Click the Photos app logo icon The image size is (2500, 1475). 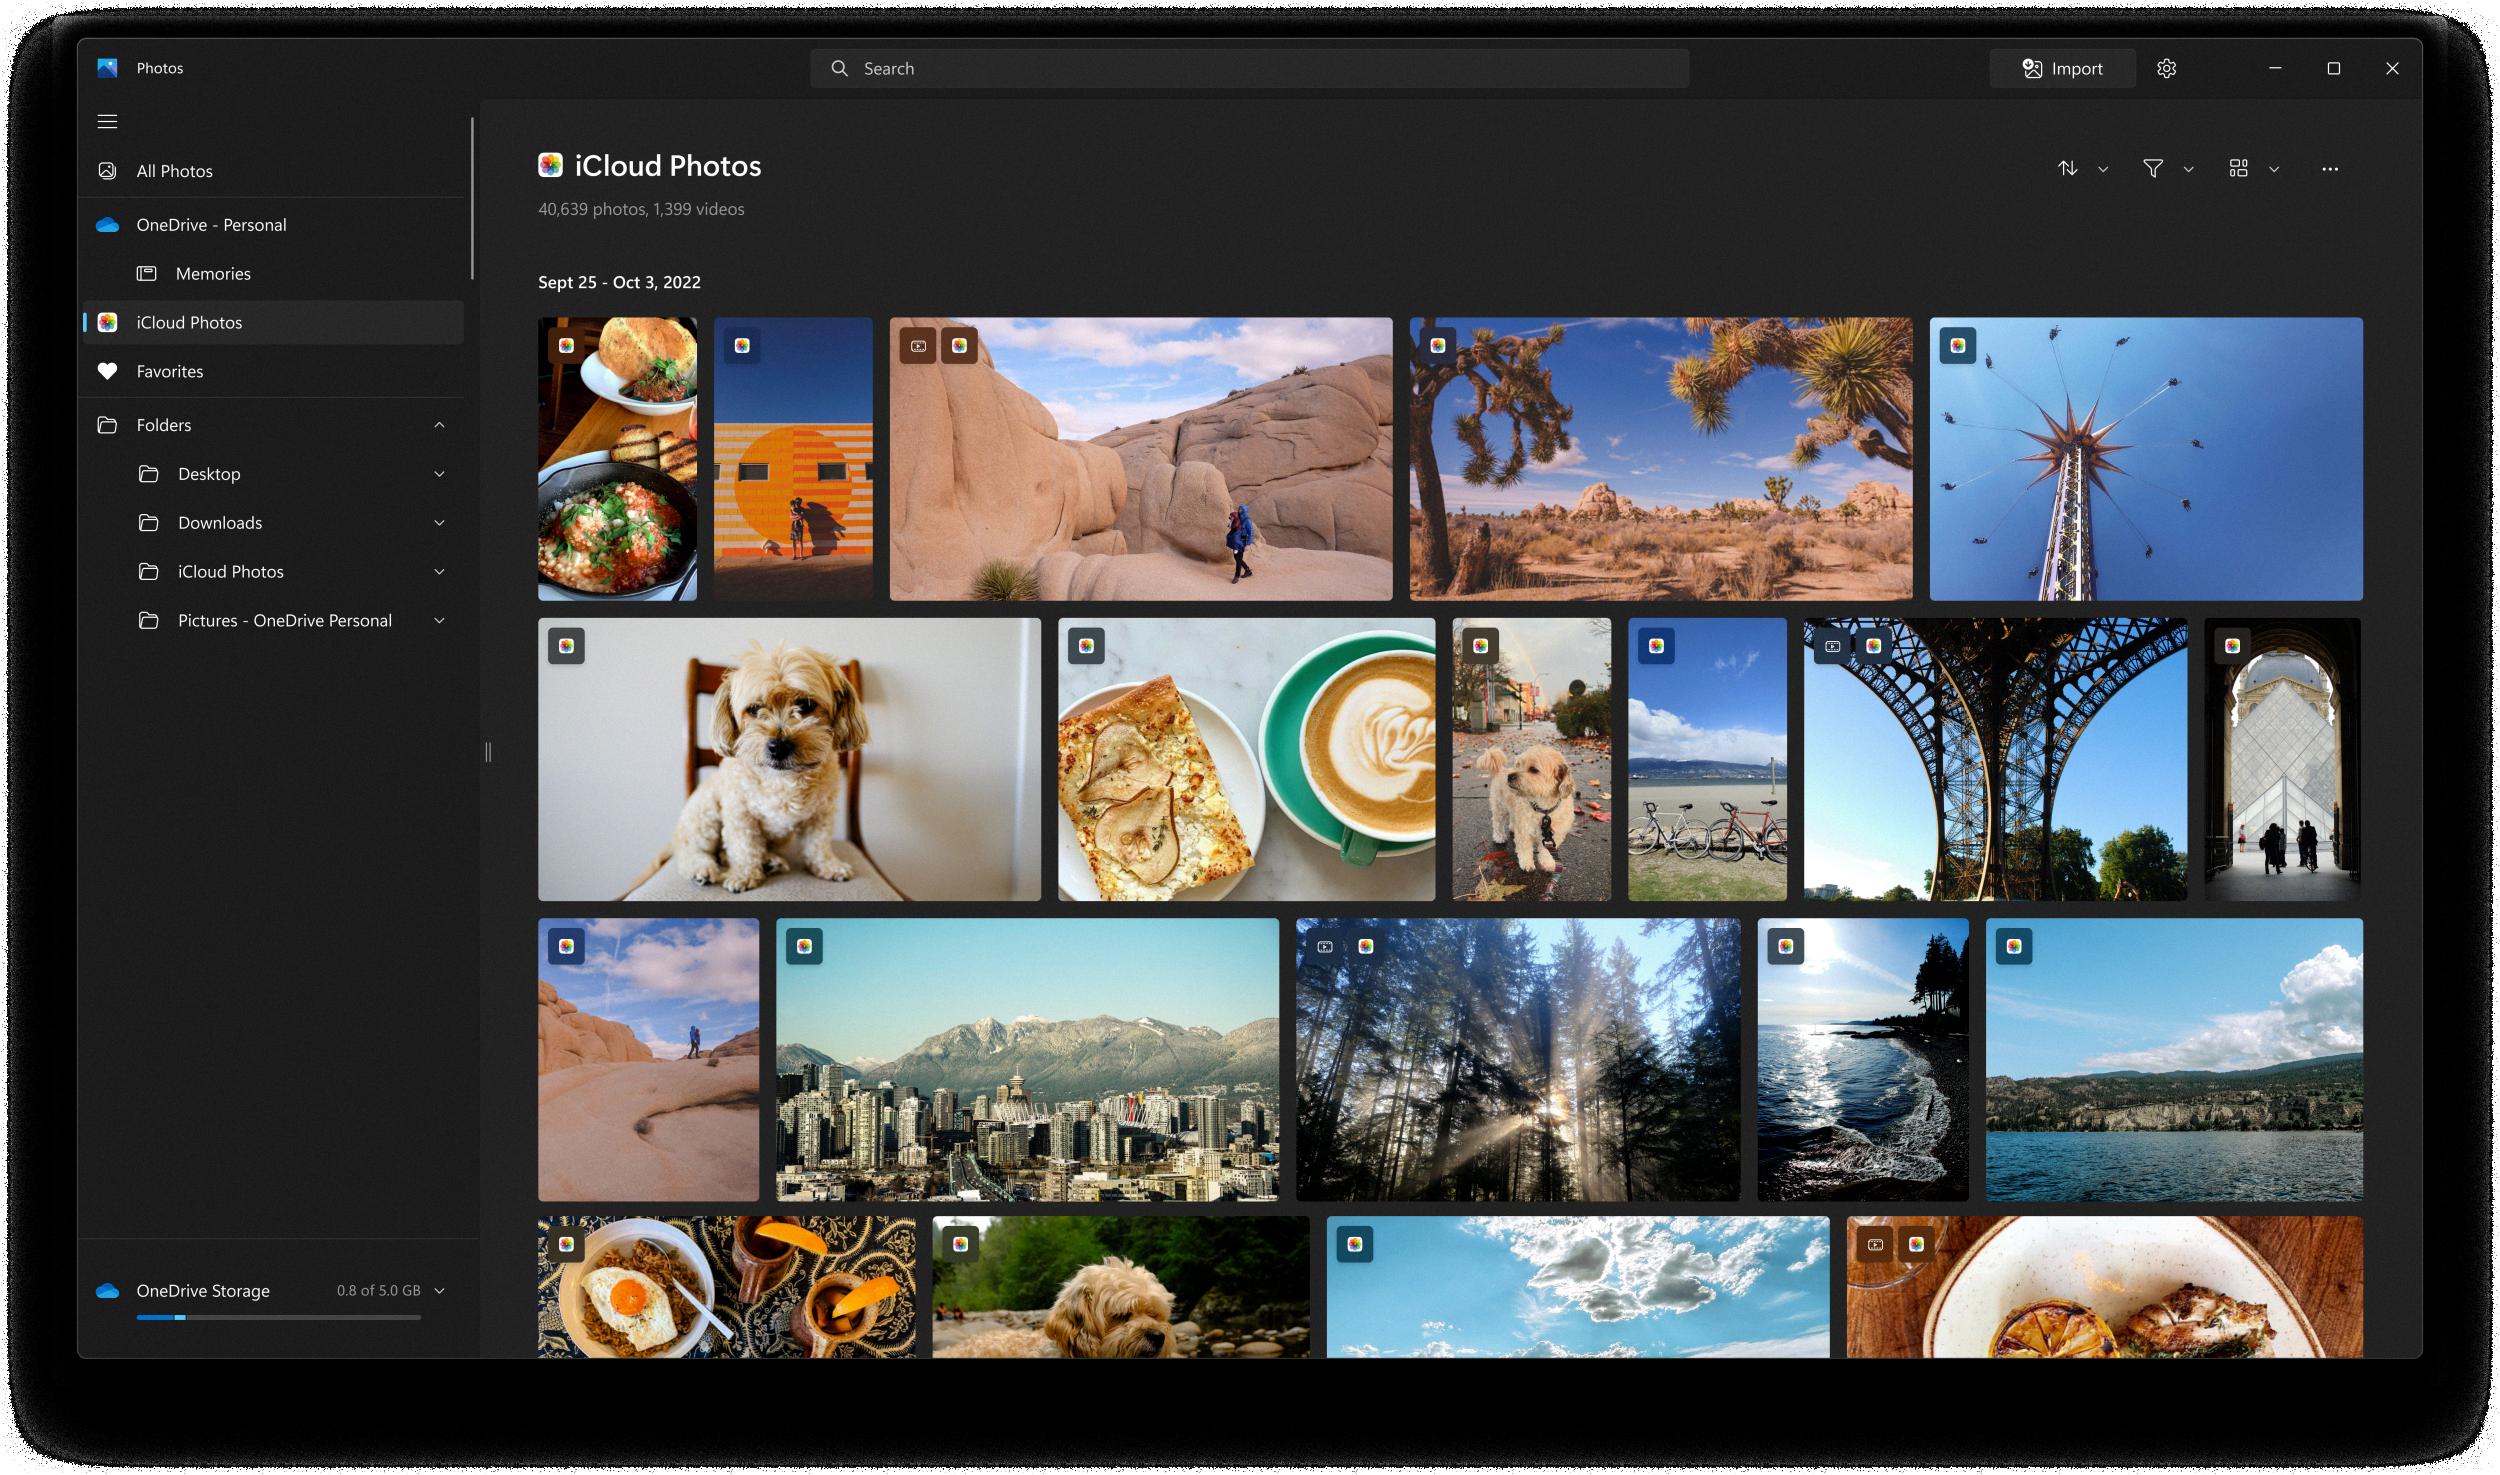(x=107, y=68)
